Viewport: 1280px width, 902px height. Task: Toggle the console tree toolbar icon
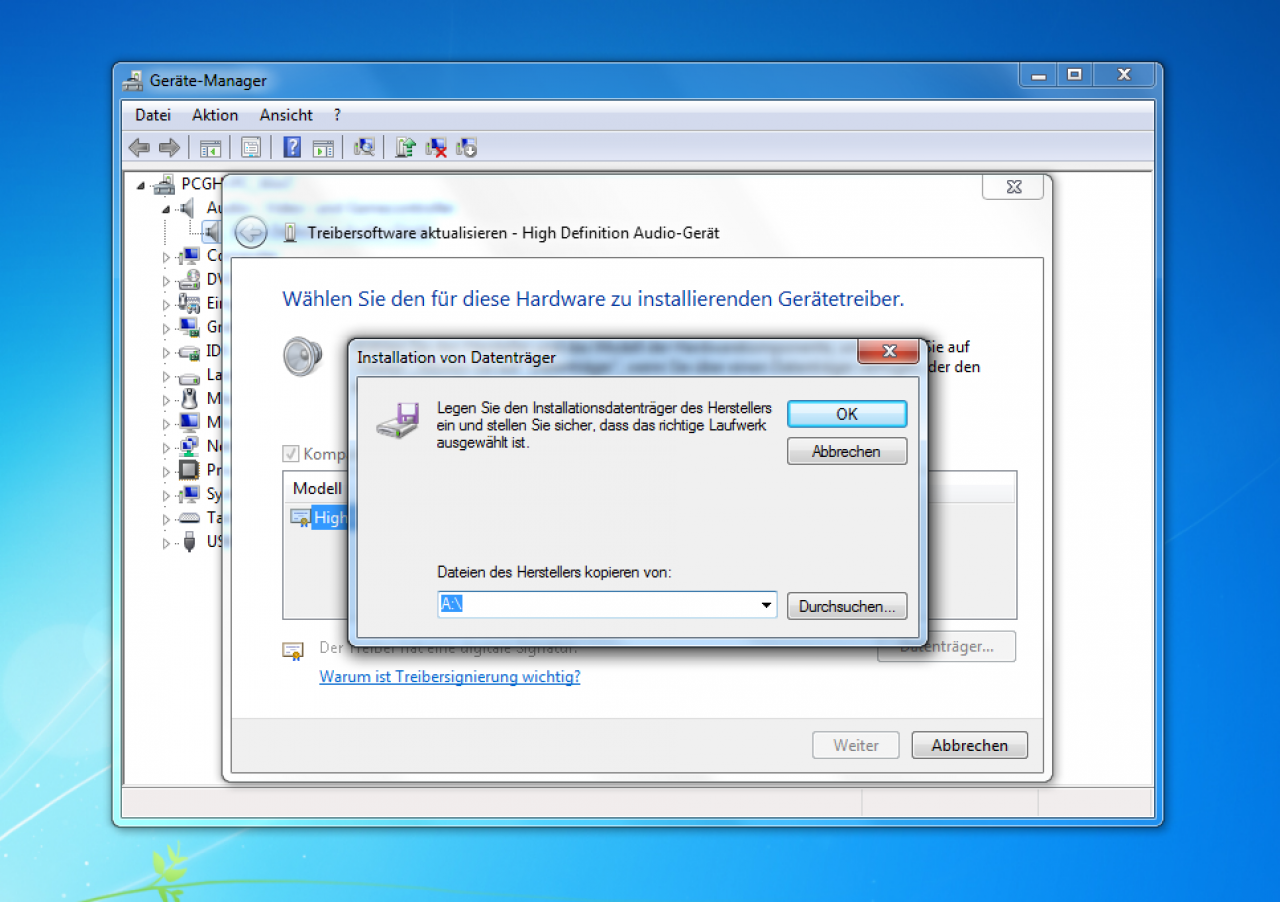point(210,148)
